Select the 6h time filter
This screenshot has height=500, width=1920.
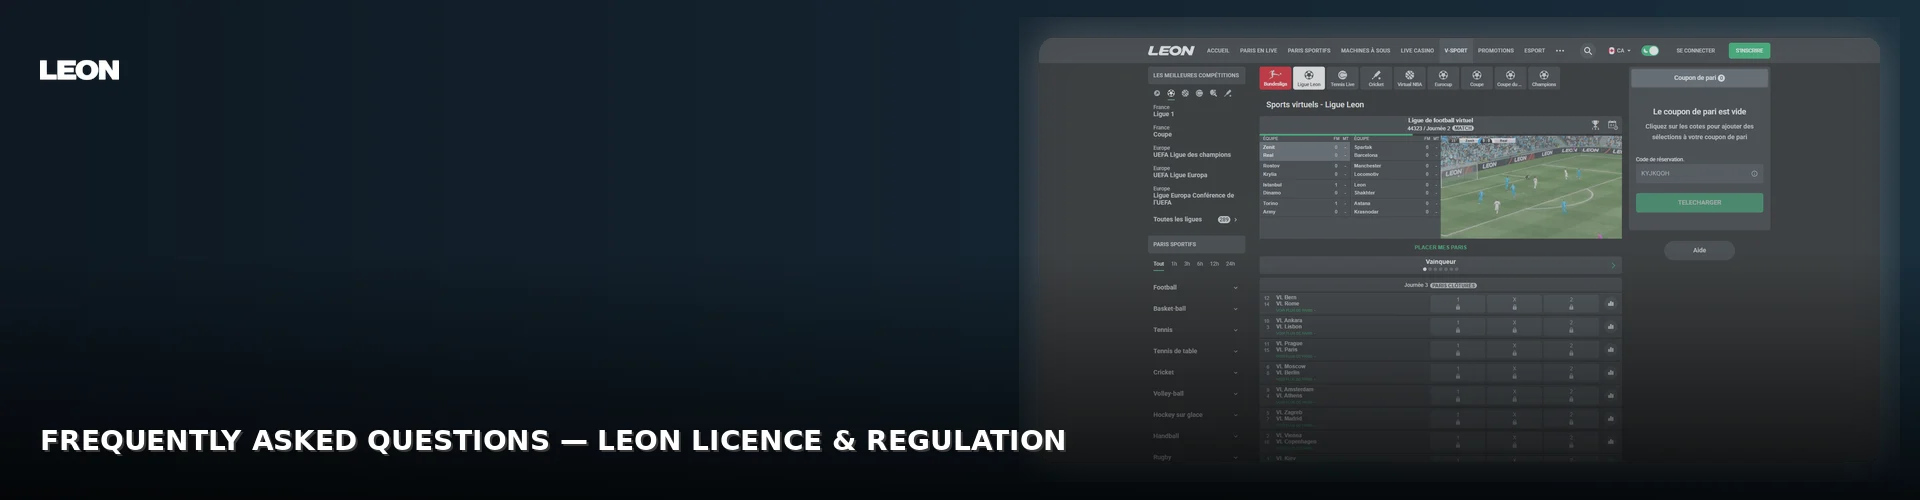tap(1200, 264)
